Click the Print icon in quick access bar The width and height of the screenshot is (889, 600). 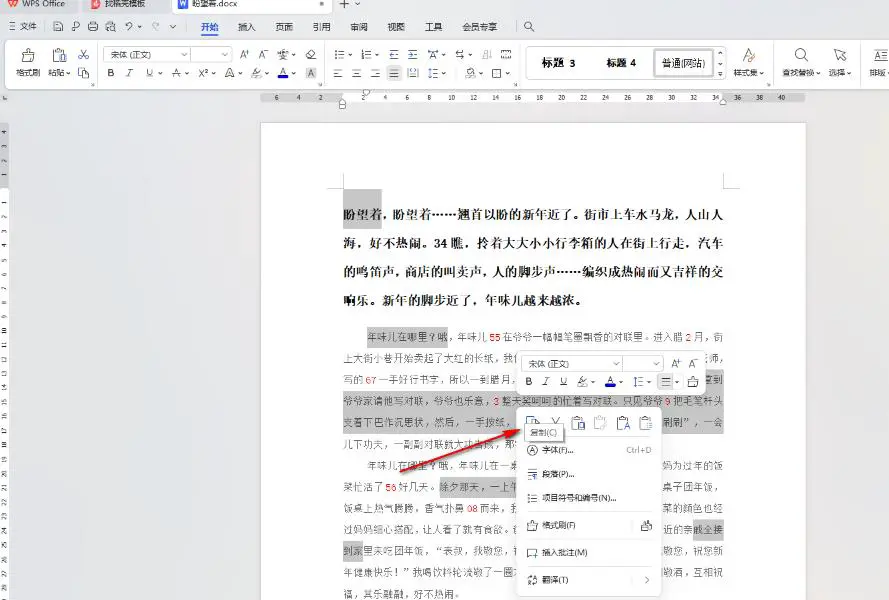(93, 26)
